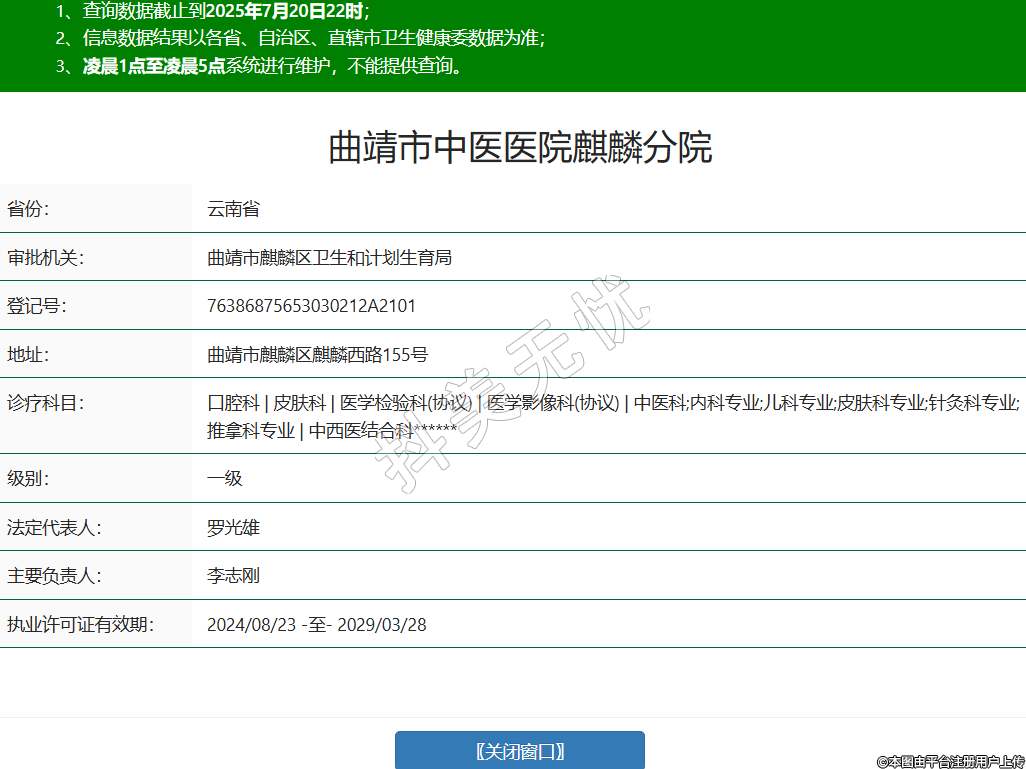Image resolution: width=1026 pixels, height=769 pixels.
Task: Click the registration number 76386875653030212A2101
Action: coord(311,305)
